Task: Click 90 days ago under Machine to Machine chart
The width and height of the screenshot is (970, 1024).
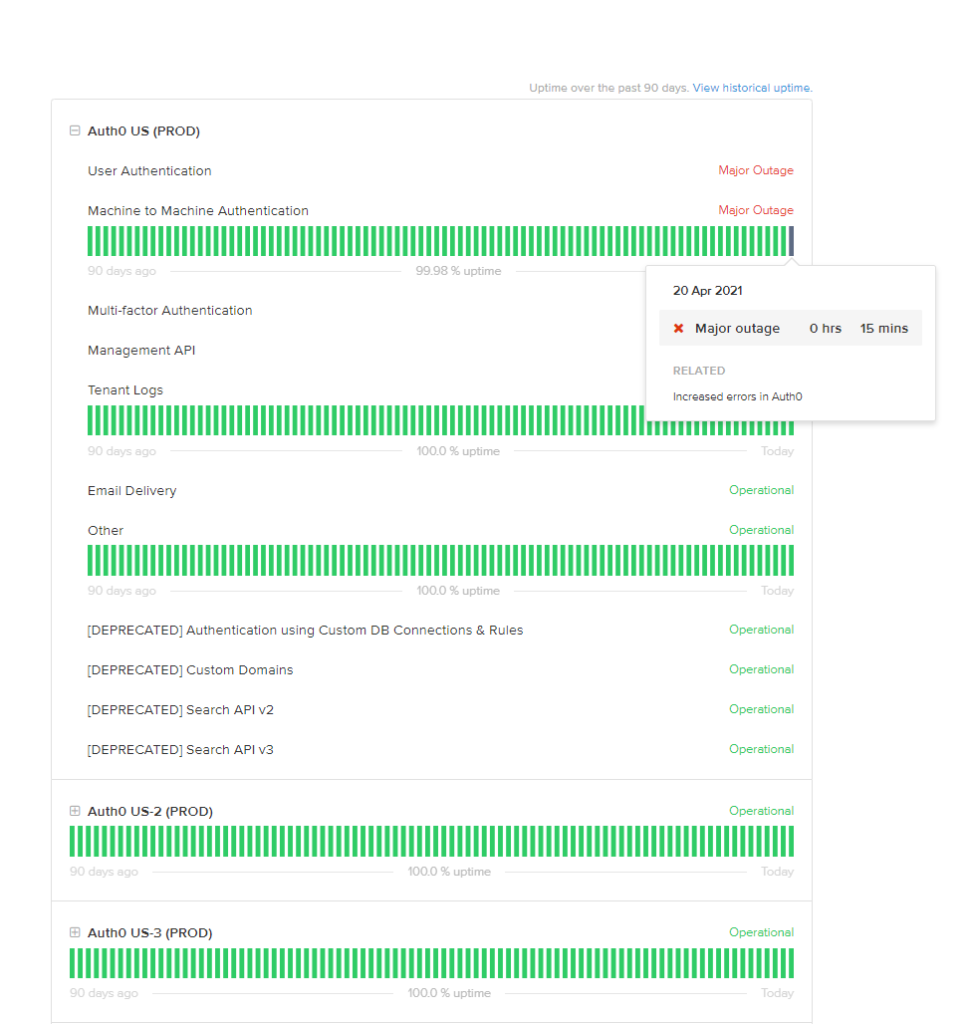Action: pos(121,271)
